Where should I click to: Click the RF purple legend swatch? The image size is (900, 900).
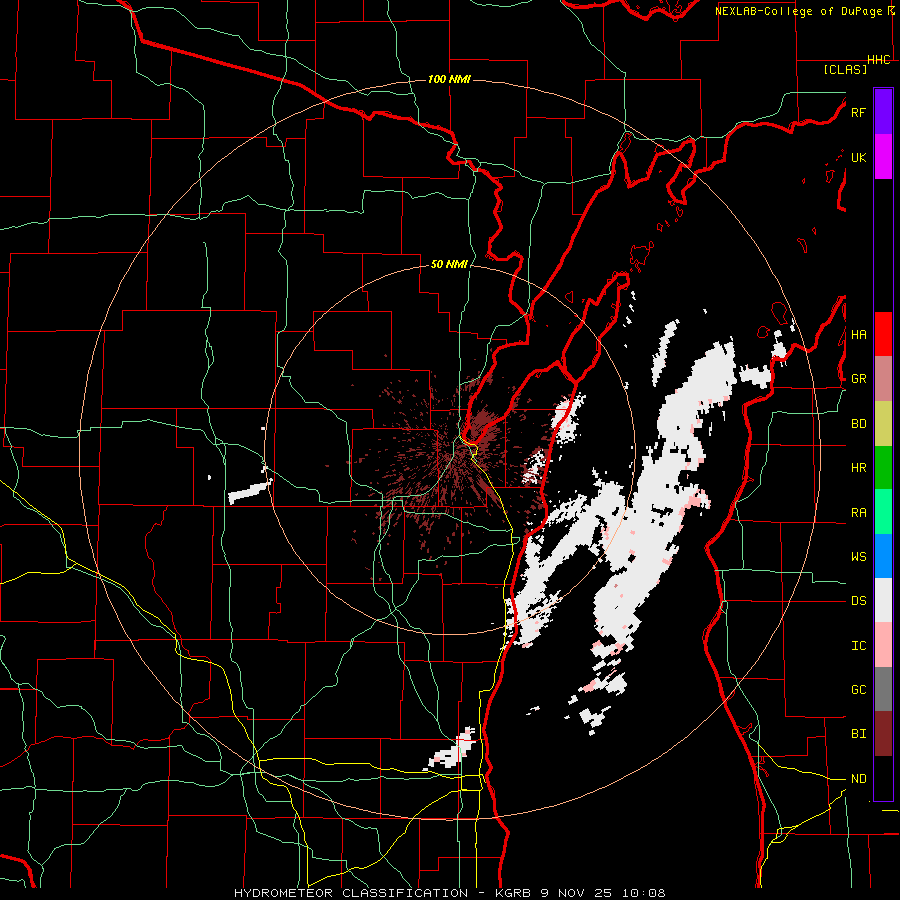tap(883, 112)
